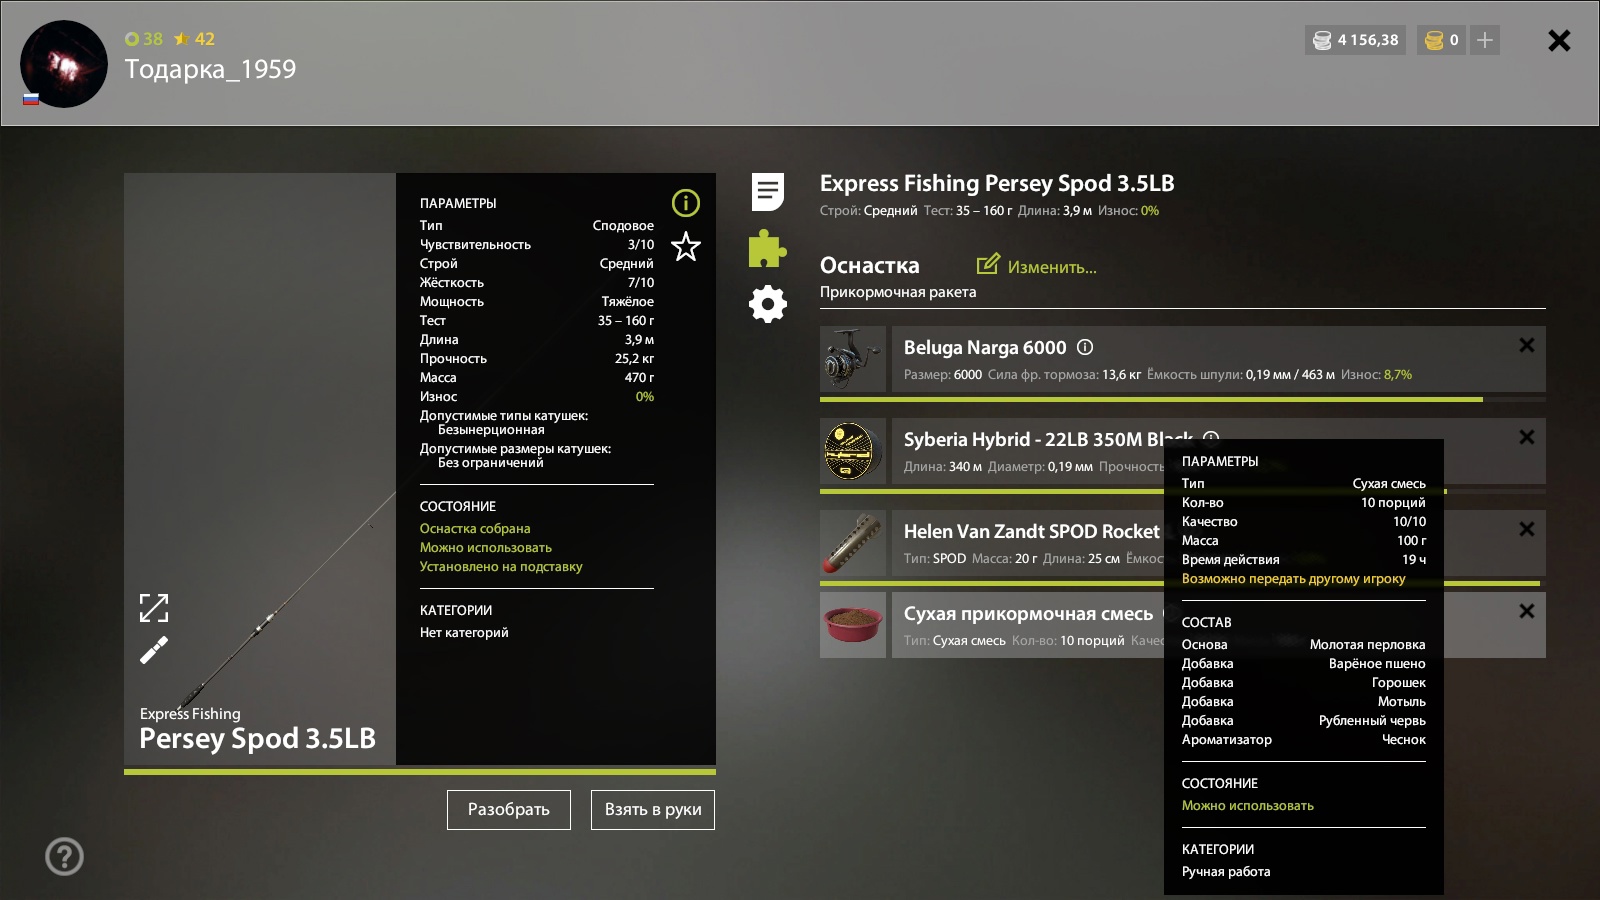Remove the Beluga Narga 6000 reel
This screenshot has width=1600, height=900.
(x=1526, y=345)
